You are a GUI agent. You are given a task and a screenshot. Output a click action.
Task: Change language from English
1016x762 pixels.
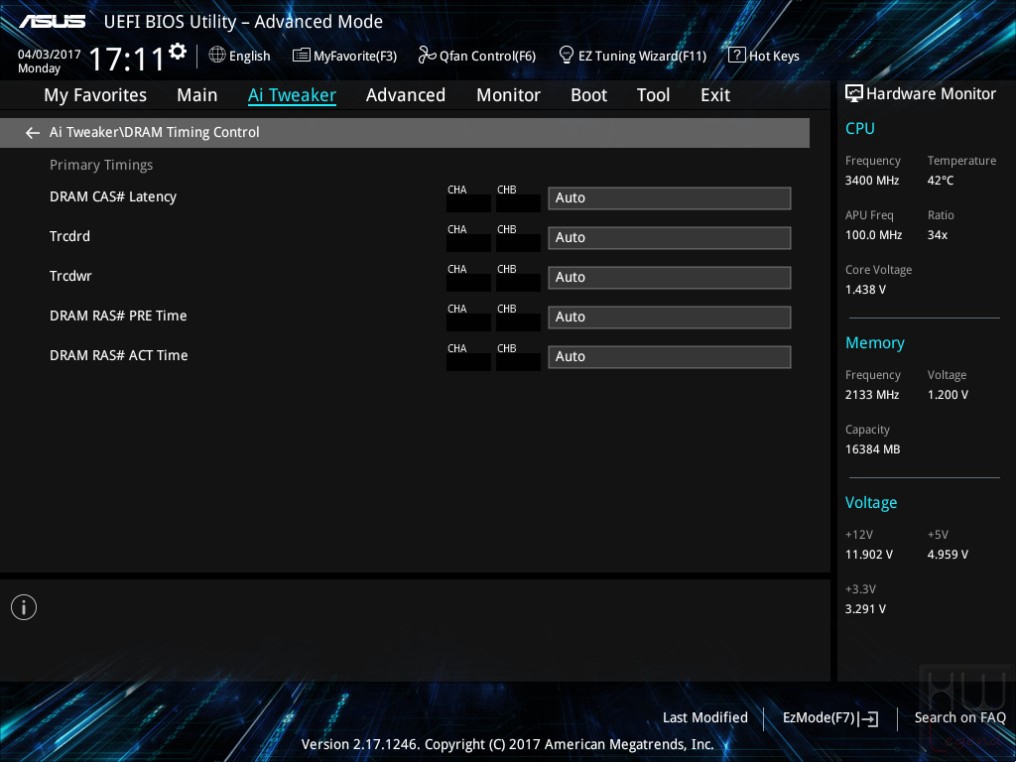[x=249, y=56]
